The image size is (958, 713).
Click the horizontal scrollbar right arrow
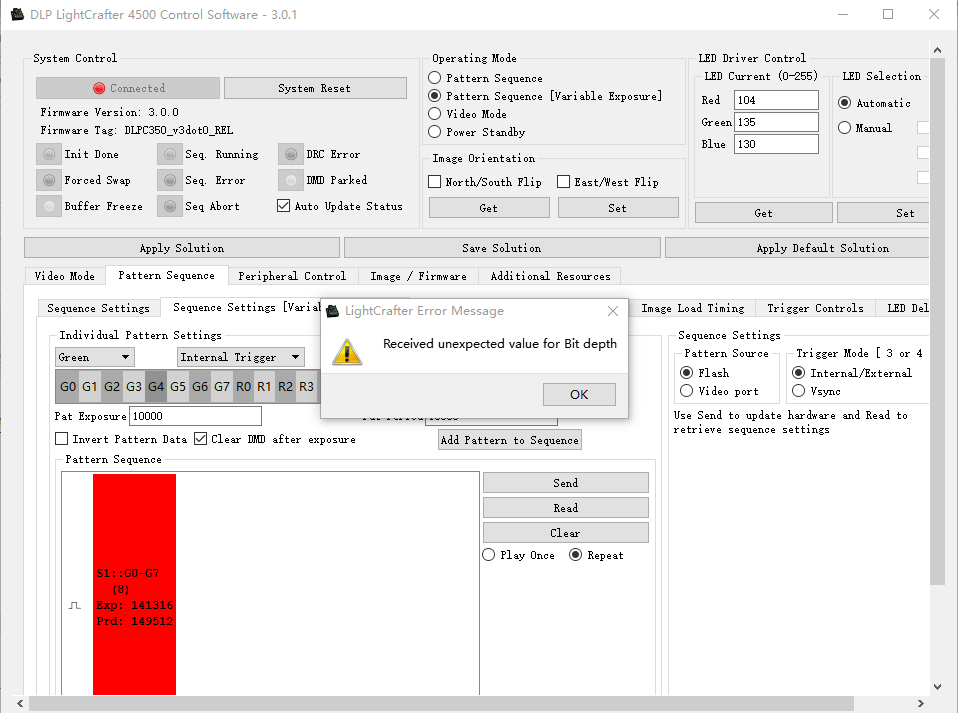pos(920,704)
